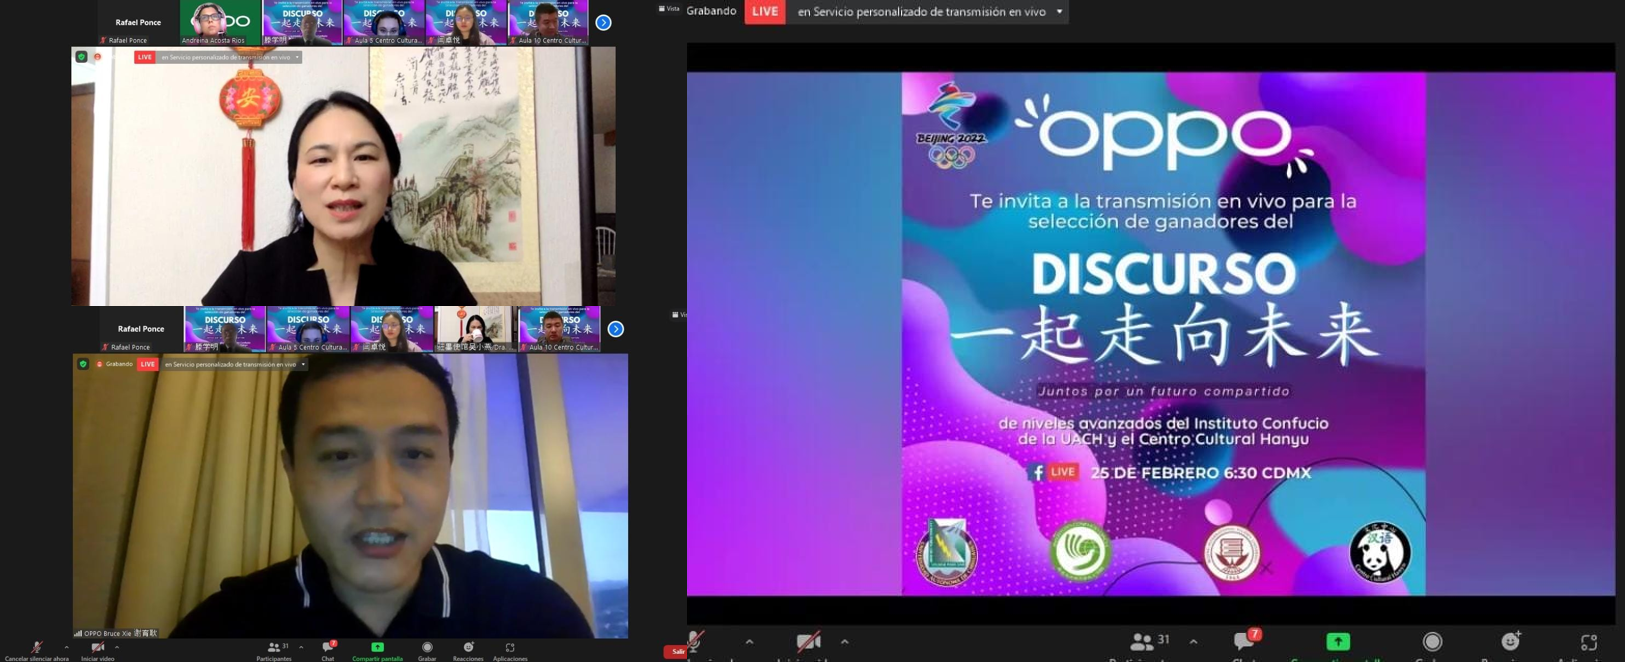Expand participants arrow in OPPO poster window
This screenshot has height=662, width=1625.
coord(1193,642)
